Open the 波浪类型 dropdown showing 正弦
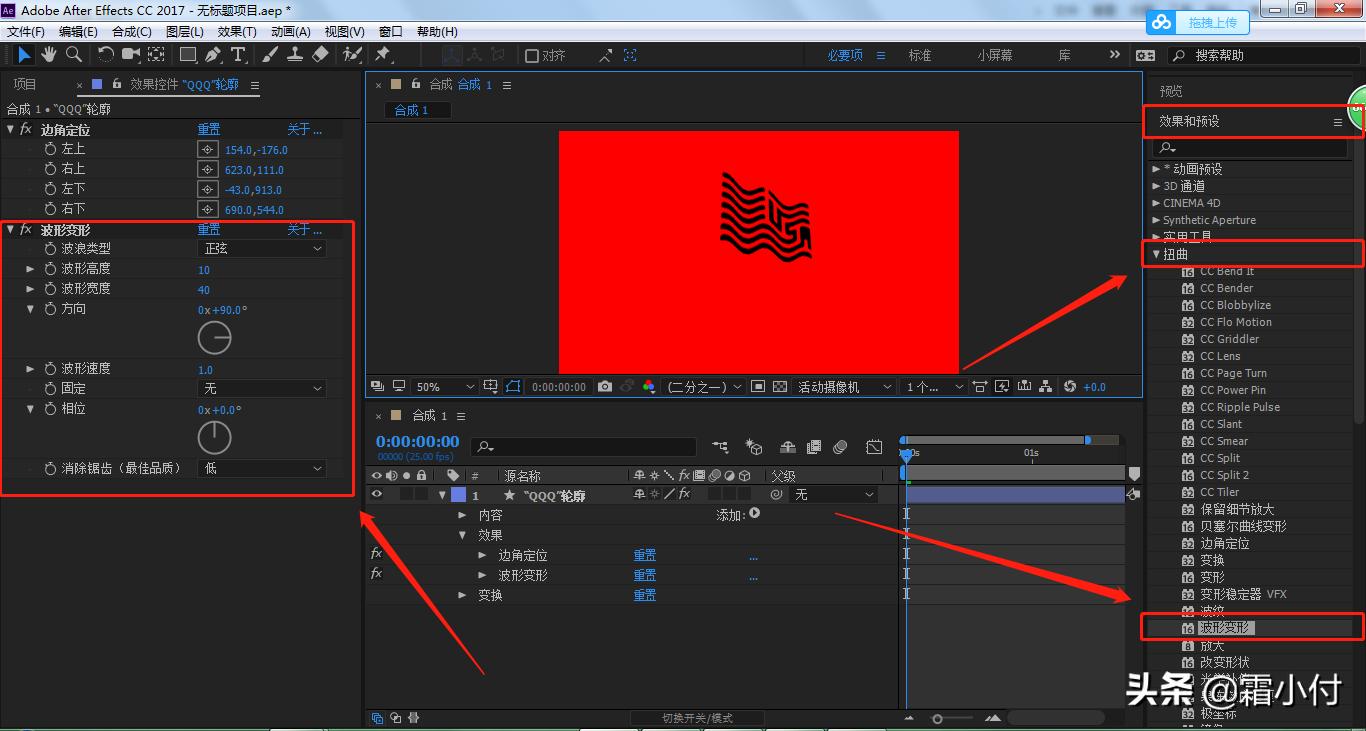The height and width of the screenshot is (731, 1366). pos(262,249)
